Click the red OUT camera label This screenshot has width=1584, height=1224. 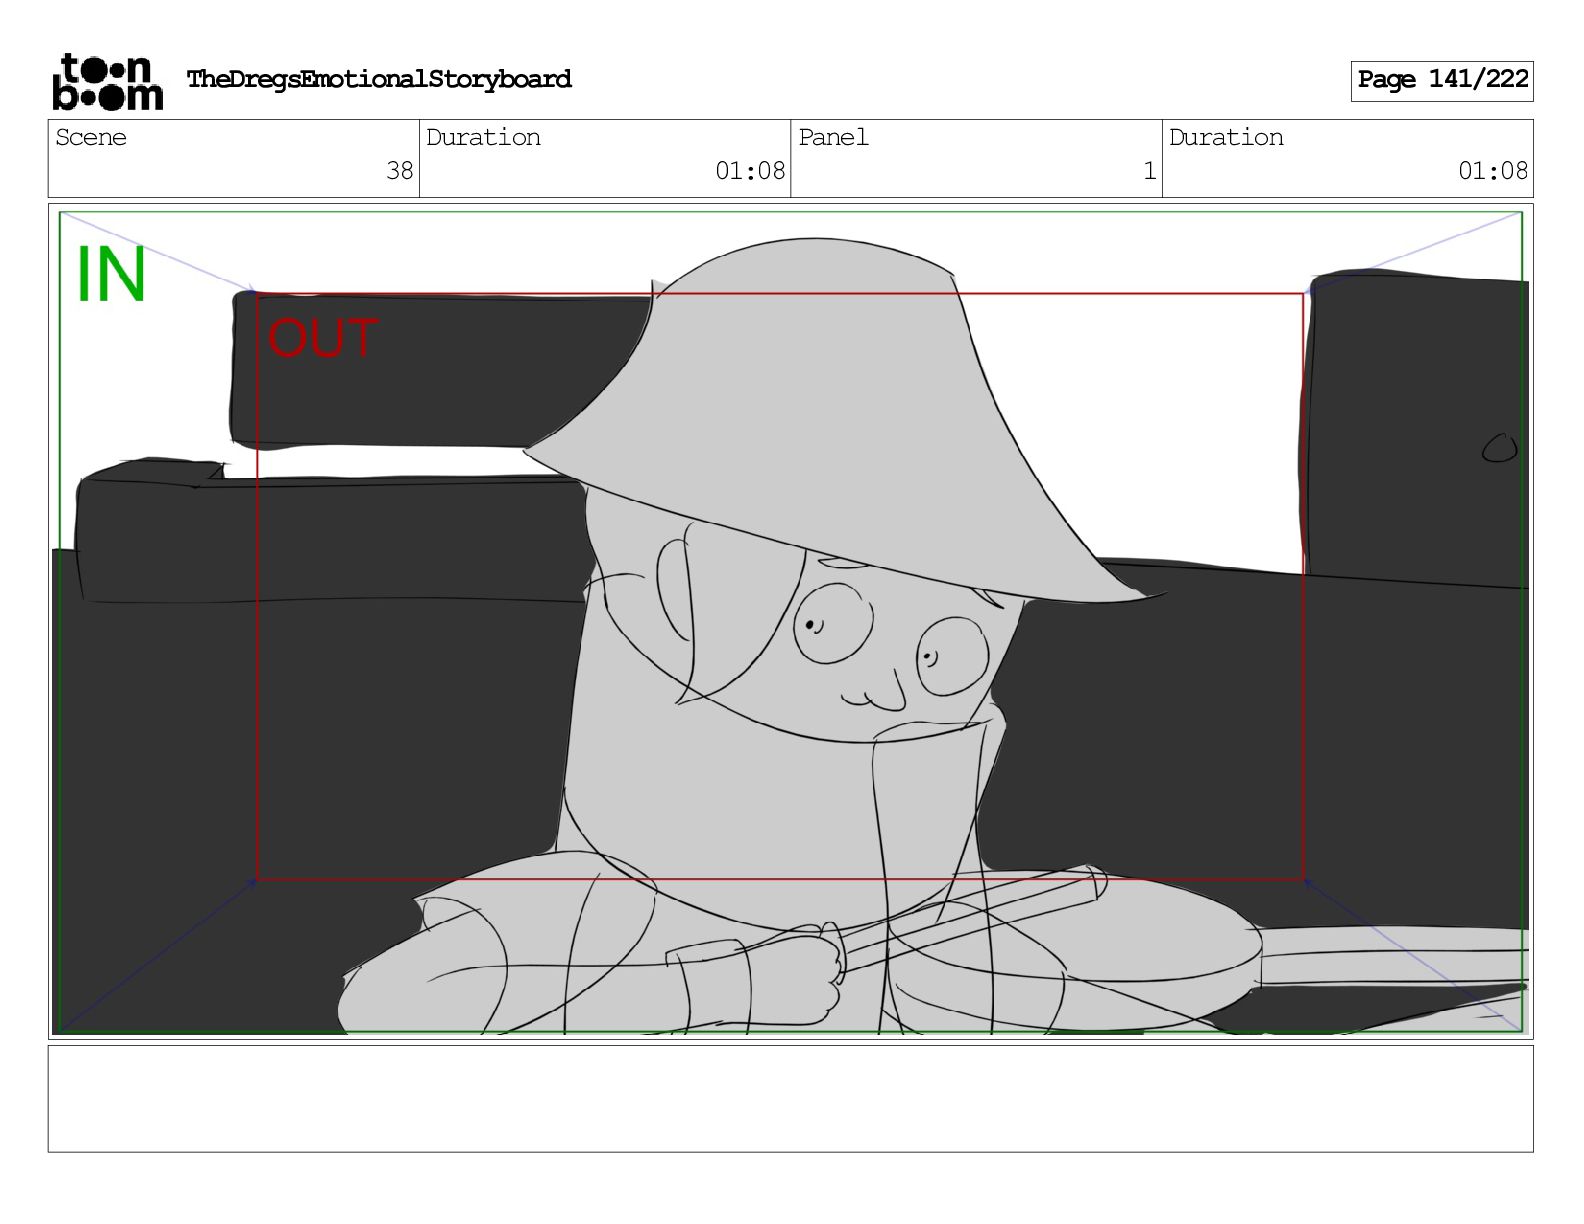[x=323, y=338]
